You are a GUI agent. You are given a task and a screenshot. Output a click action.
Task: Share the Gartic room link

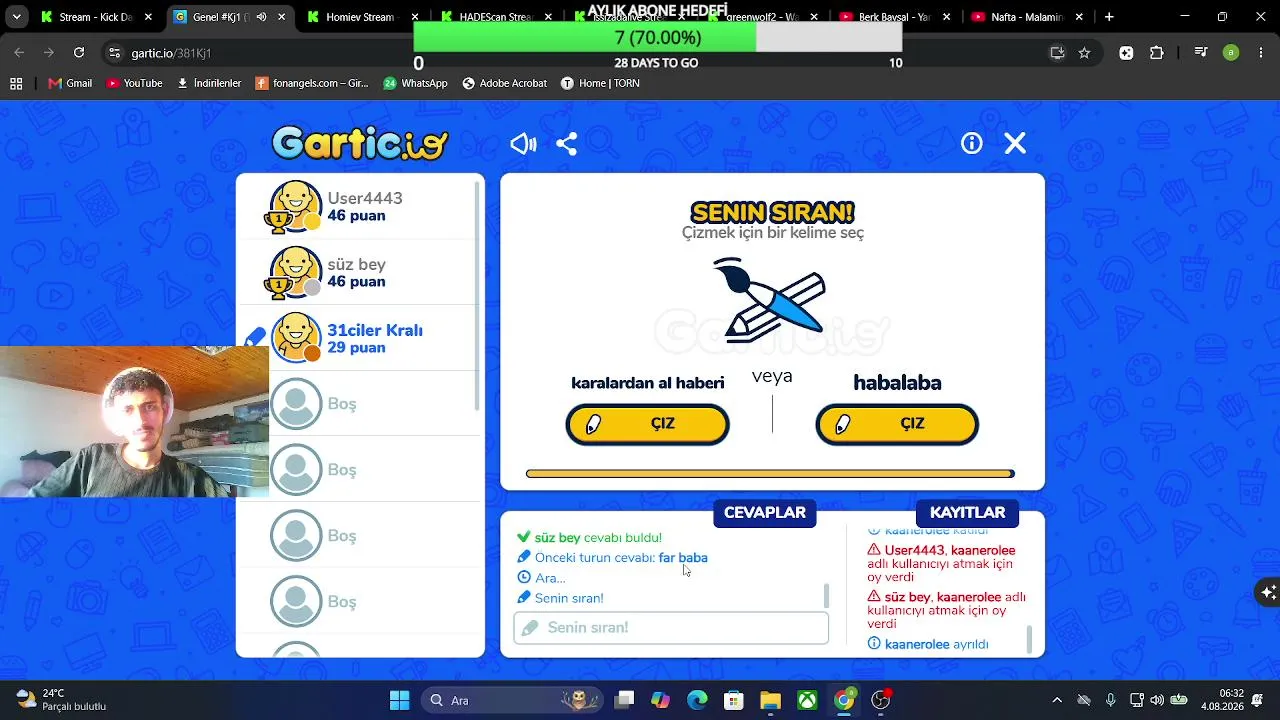click(x=567, y=144)
